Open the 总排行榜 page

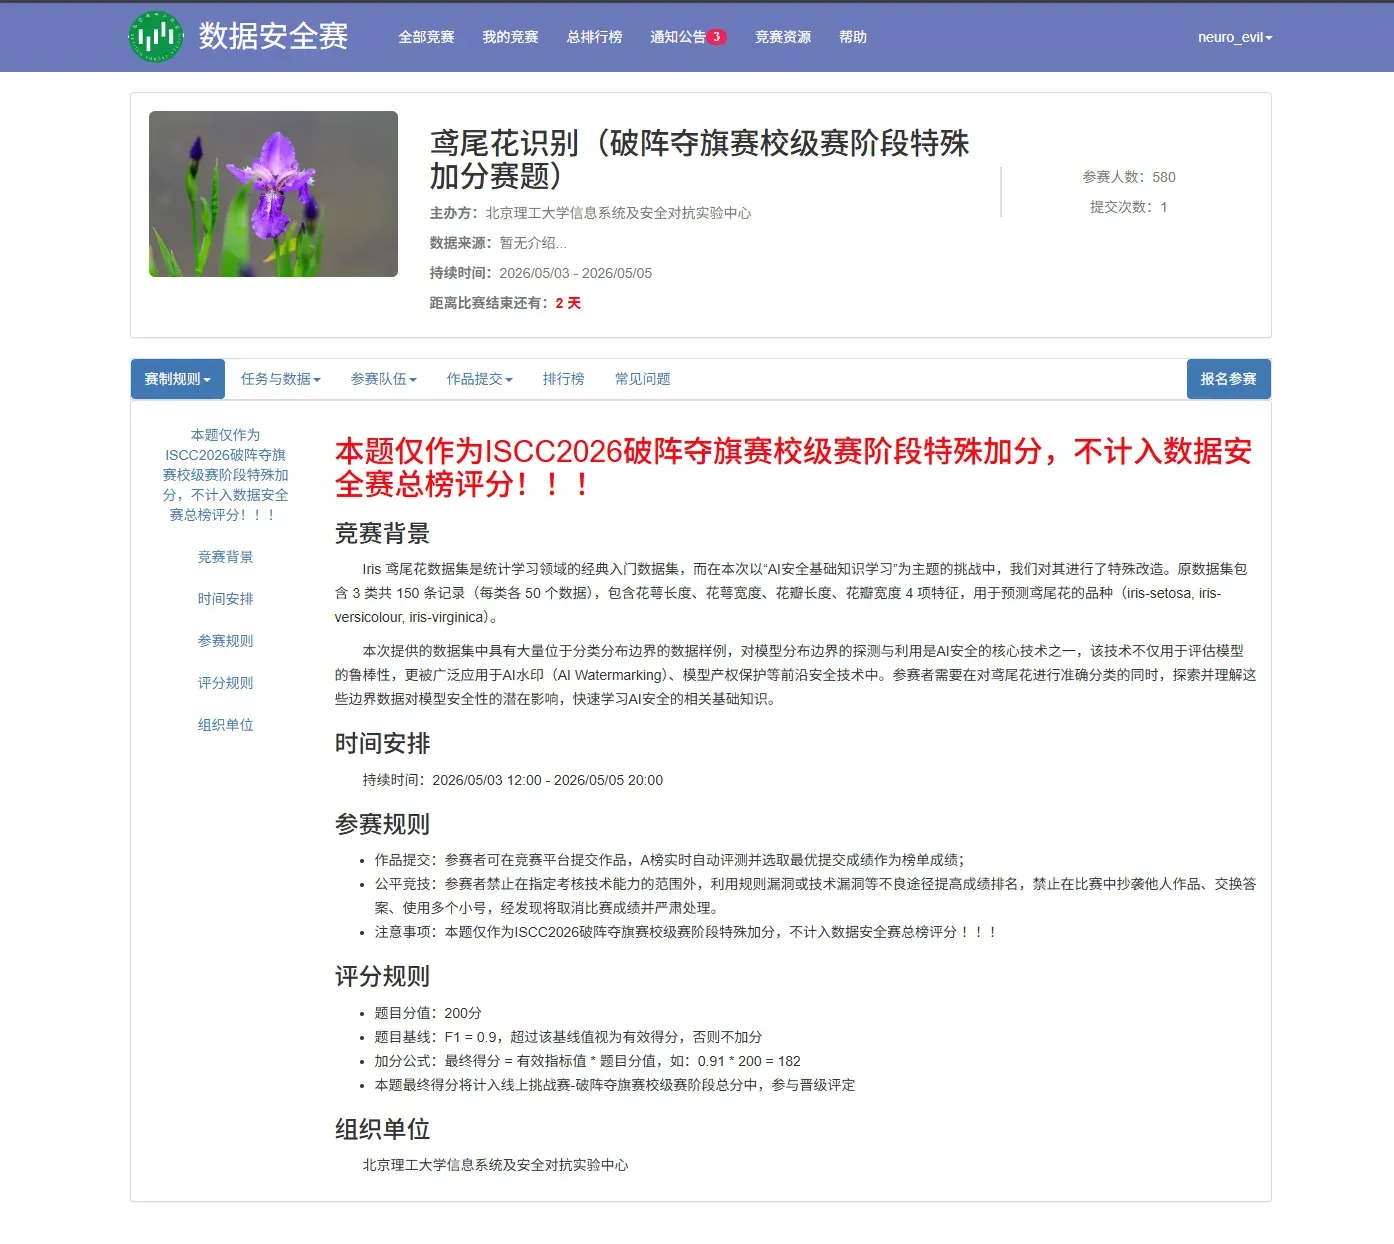594,37
